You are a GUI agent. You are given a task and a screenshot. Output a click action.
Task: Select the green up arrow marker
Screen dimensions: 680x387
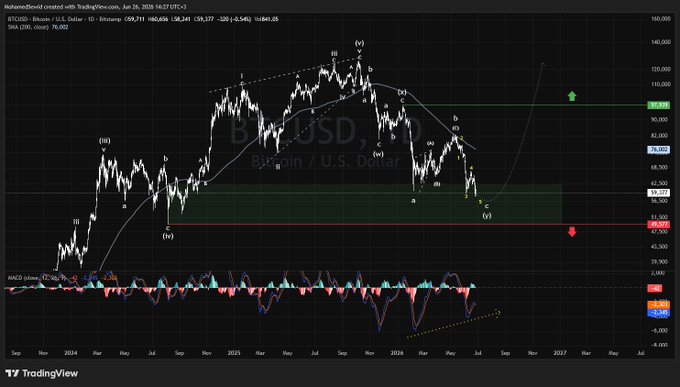572,96
